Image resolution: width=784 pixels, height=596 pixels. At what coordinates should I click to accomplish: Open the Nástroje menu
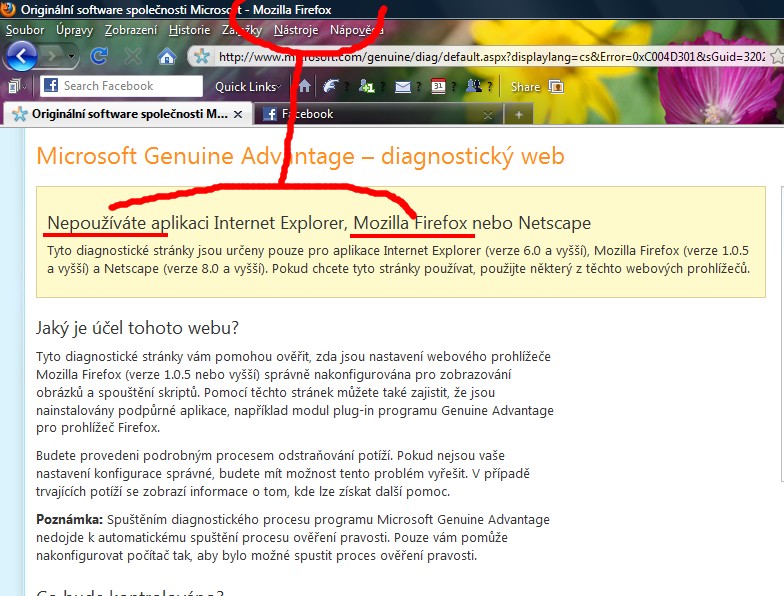(296, 30)
